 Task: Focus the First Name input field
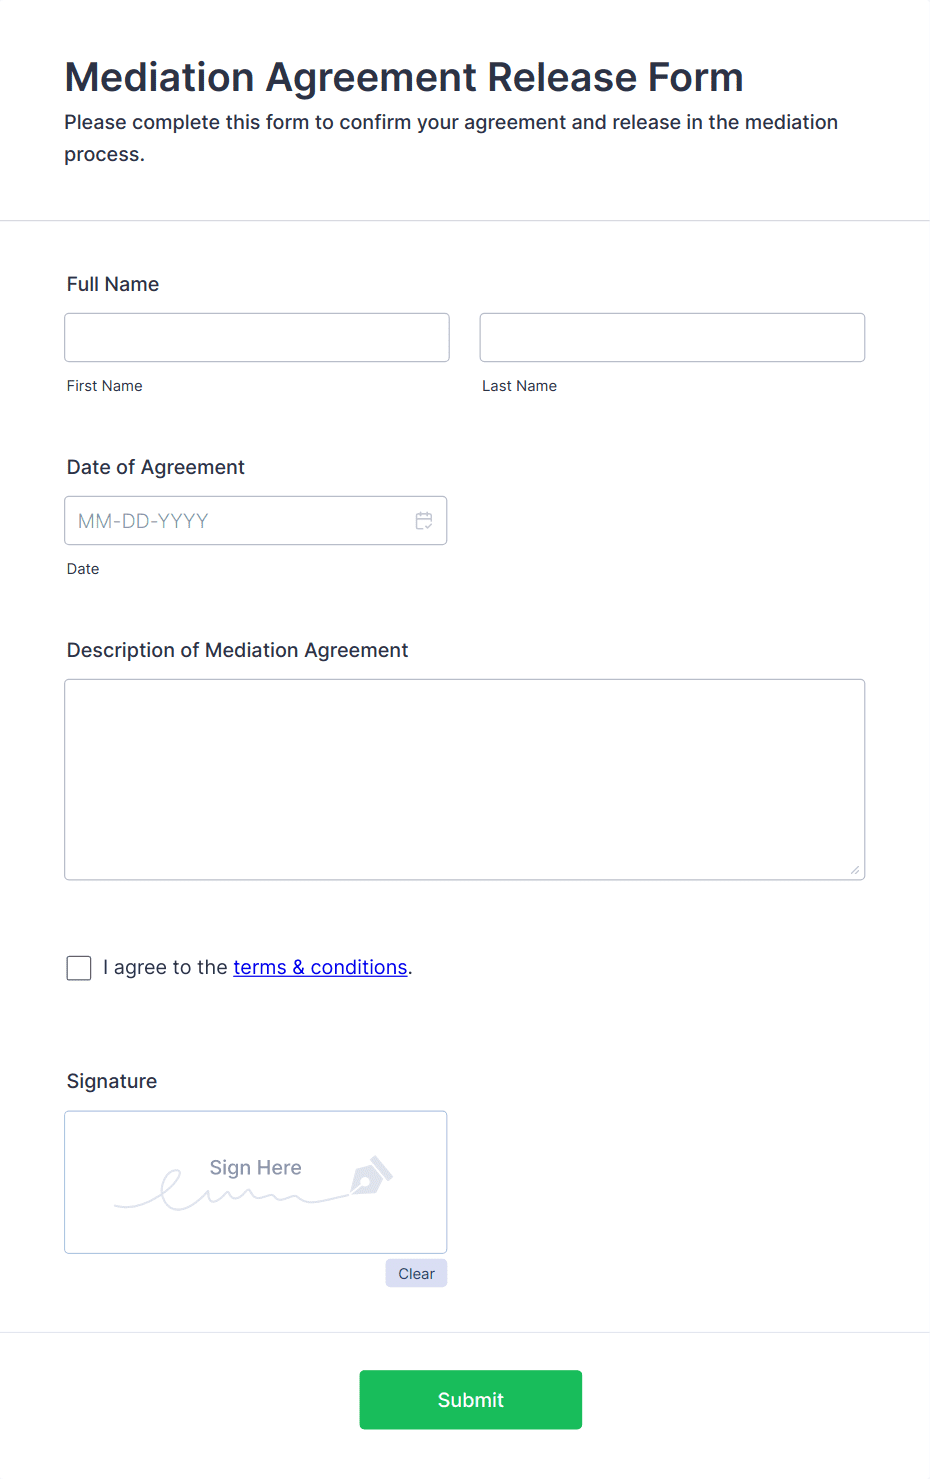click(x=256, y=337)
